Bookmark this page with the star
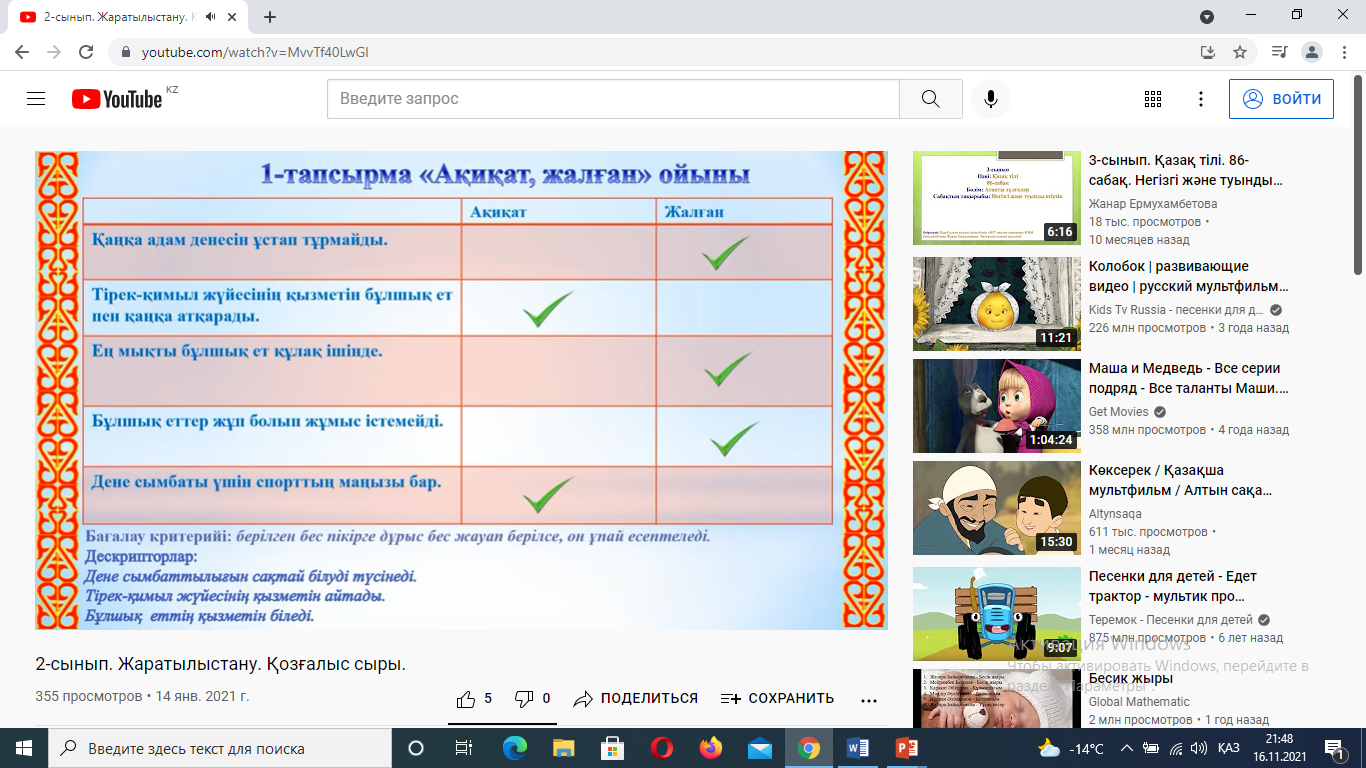The image size is (1366, 768). [1240, 52]
